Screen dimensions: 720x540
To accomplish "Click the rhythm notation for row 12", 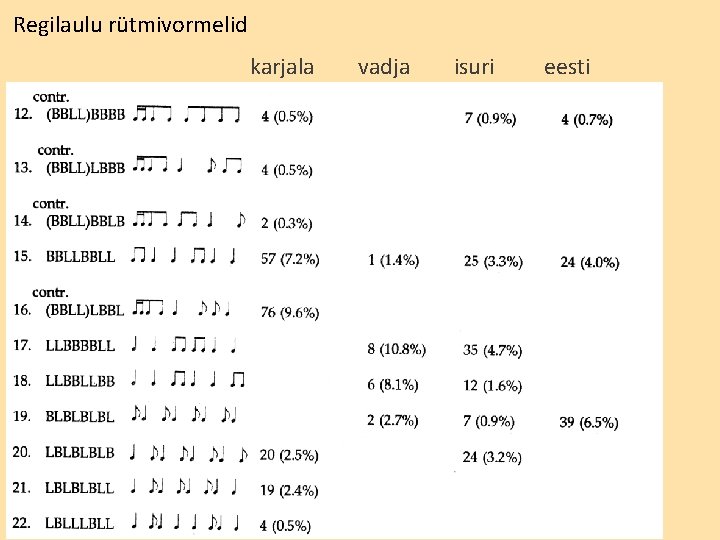I will [188, 114].
